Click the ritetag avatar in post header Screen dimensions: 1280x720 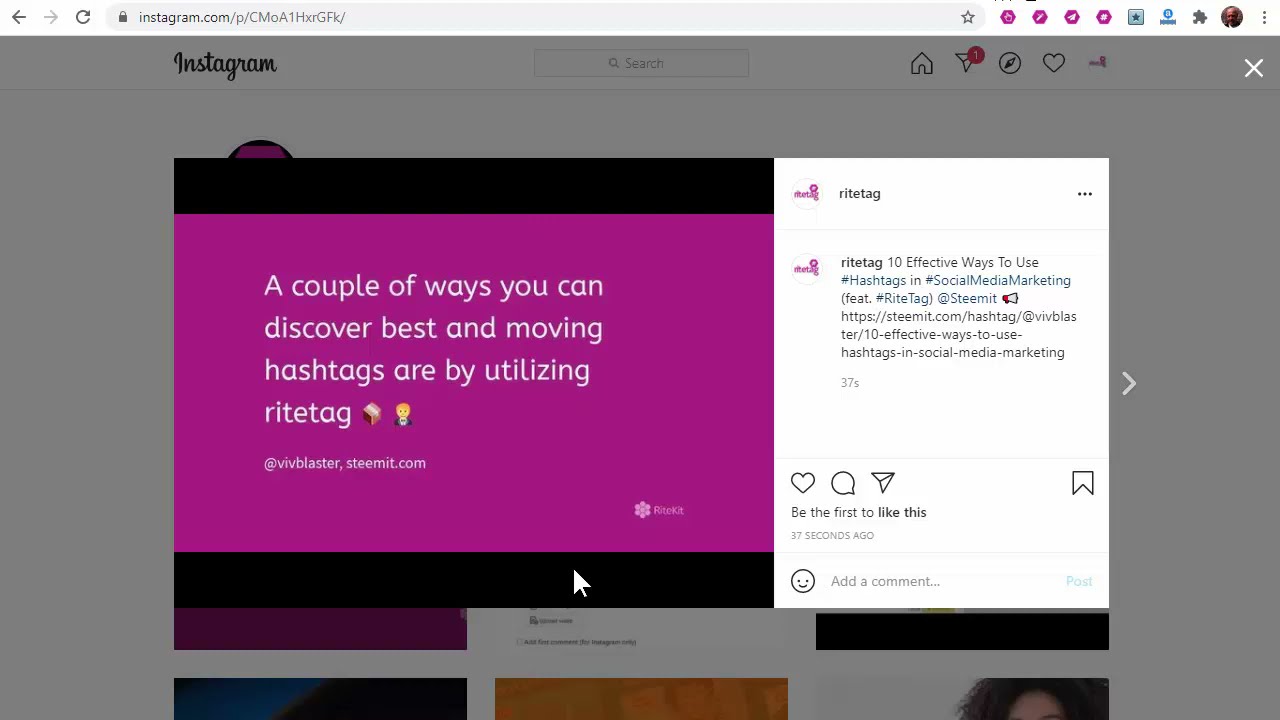click(x=807, y=193)
